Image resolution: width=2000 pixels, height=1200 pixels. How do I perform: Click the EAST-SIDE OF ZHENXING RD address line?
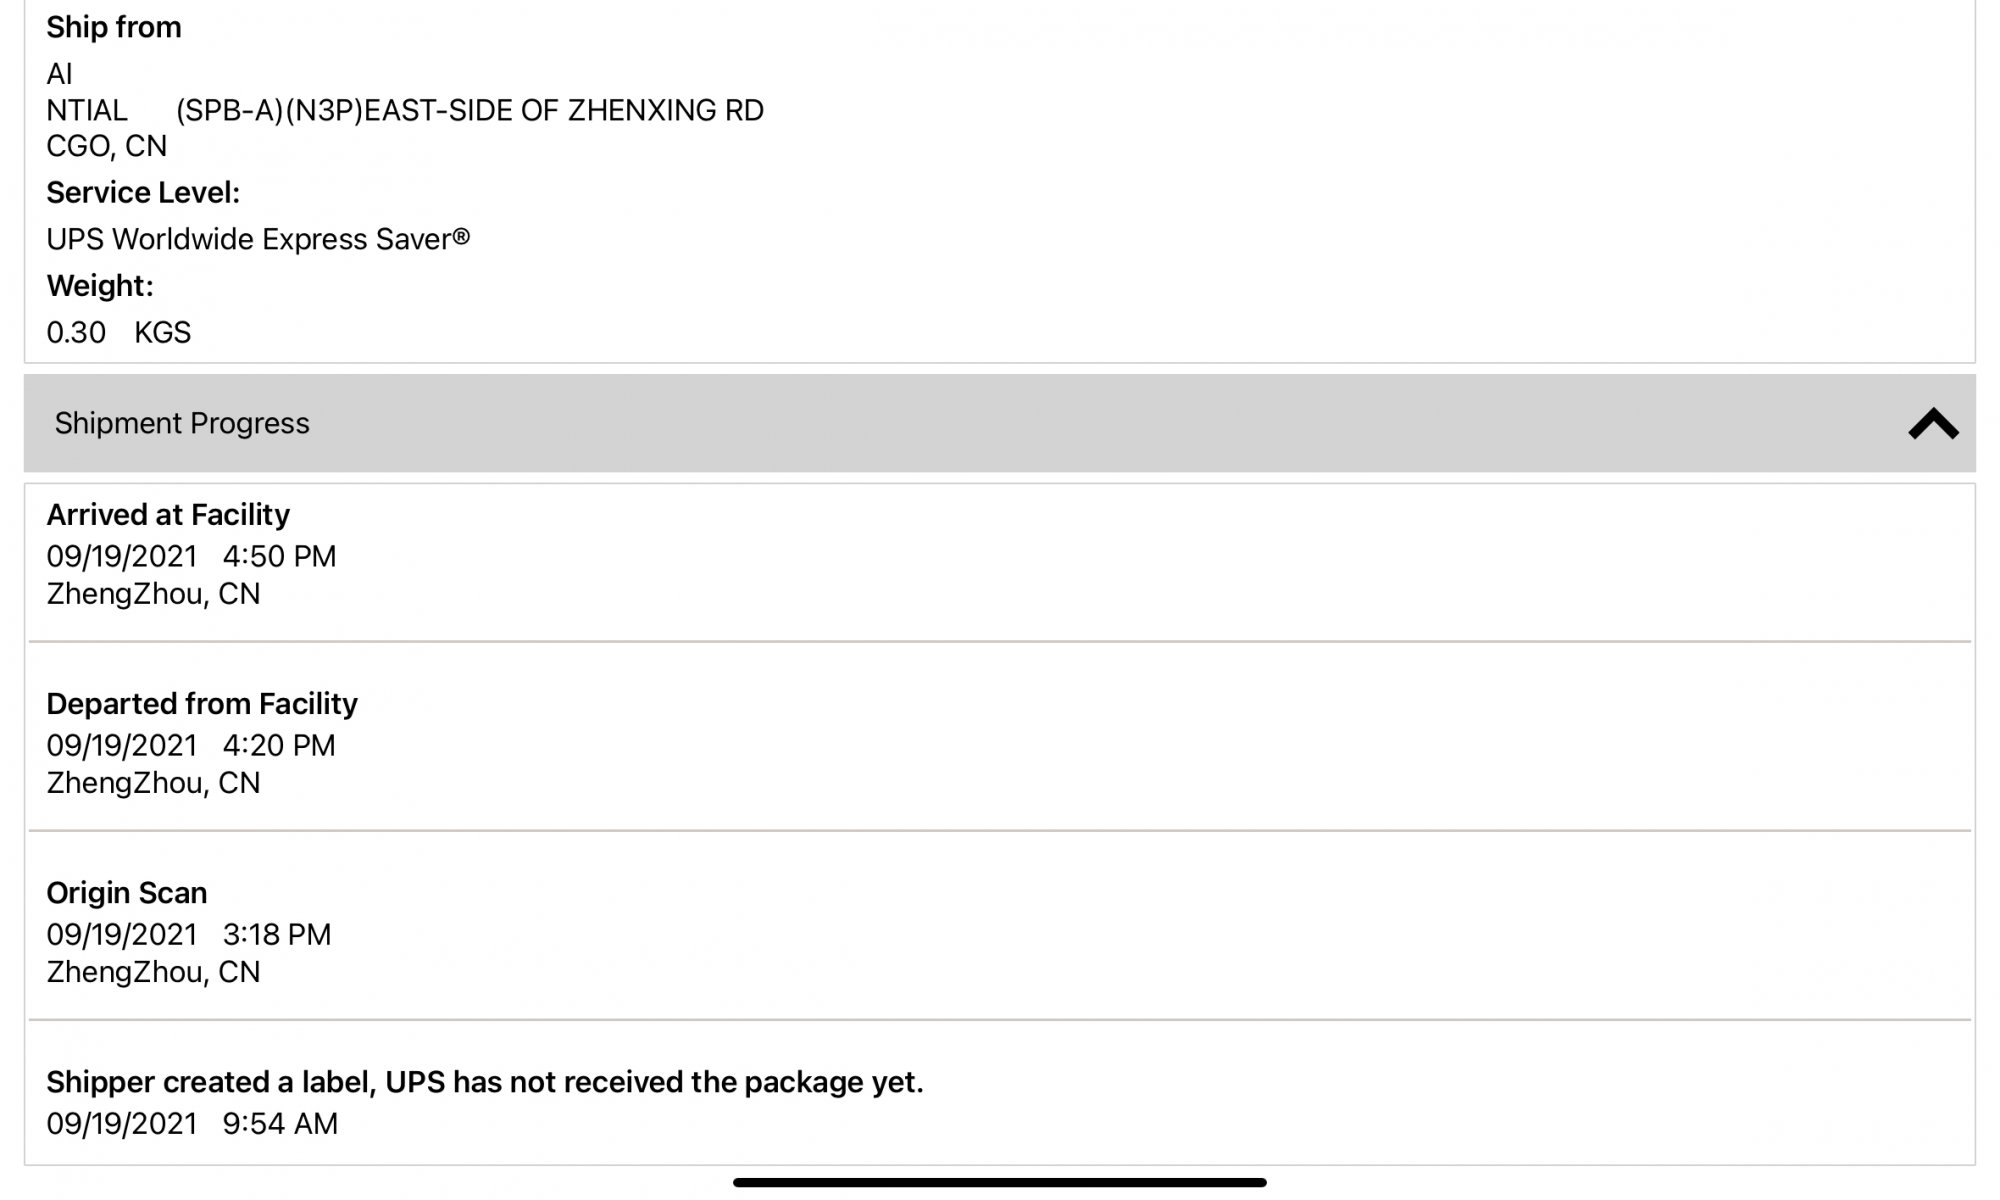(469, 110)
